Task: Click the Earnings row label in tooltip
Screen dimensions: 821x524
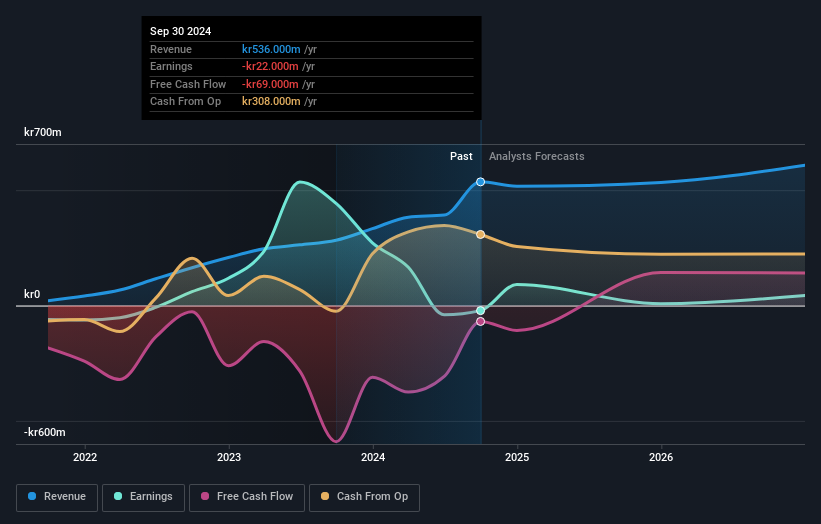Action: coord(171,66)
